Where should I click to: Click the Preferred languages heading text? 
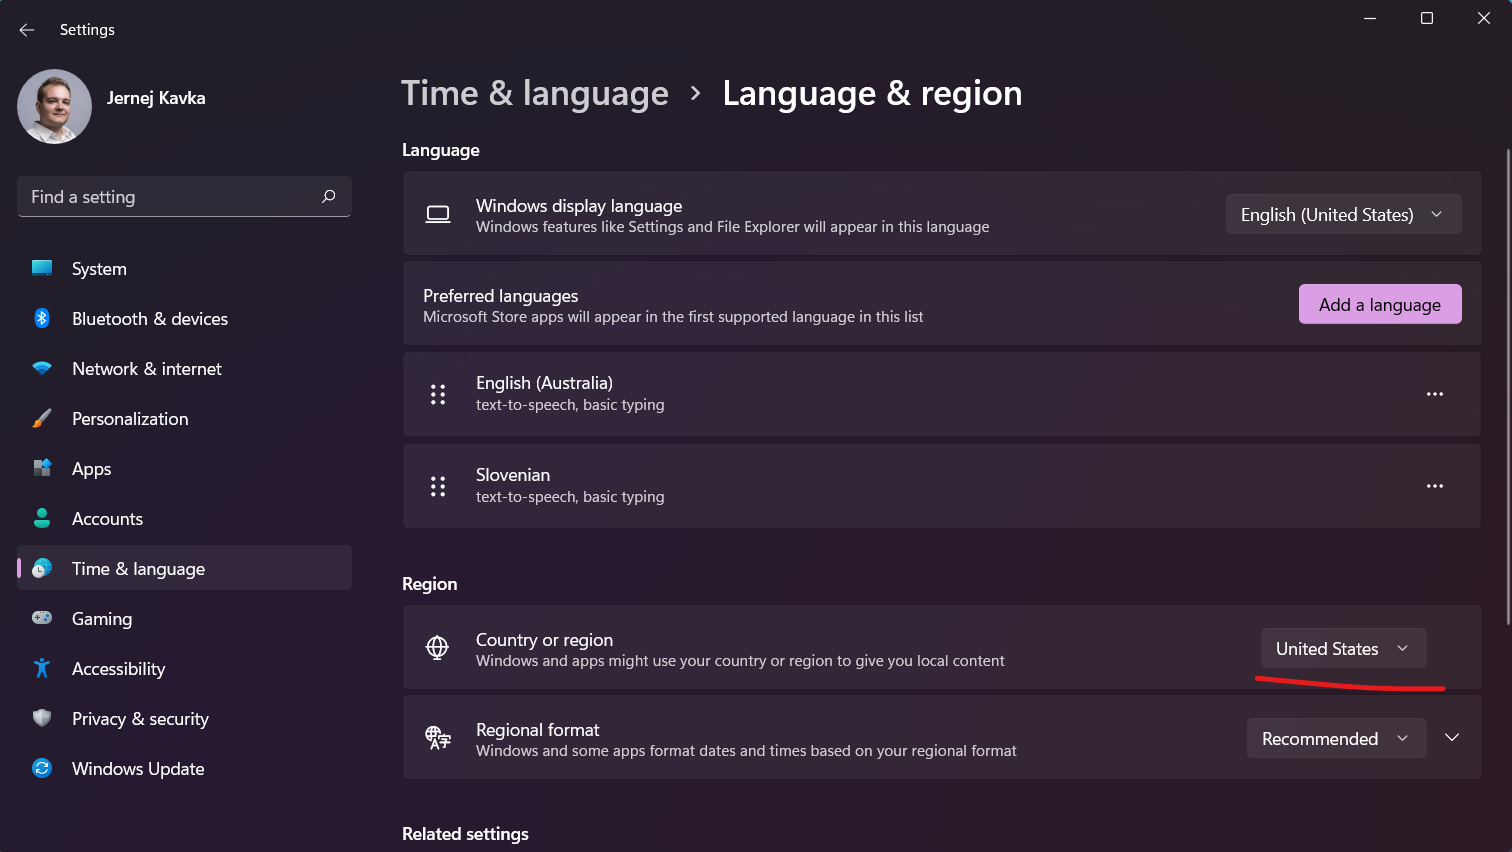coord(501,296)
